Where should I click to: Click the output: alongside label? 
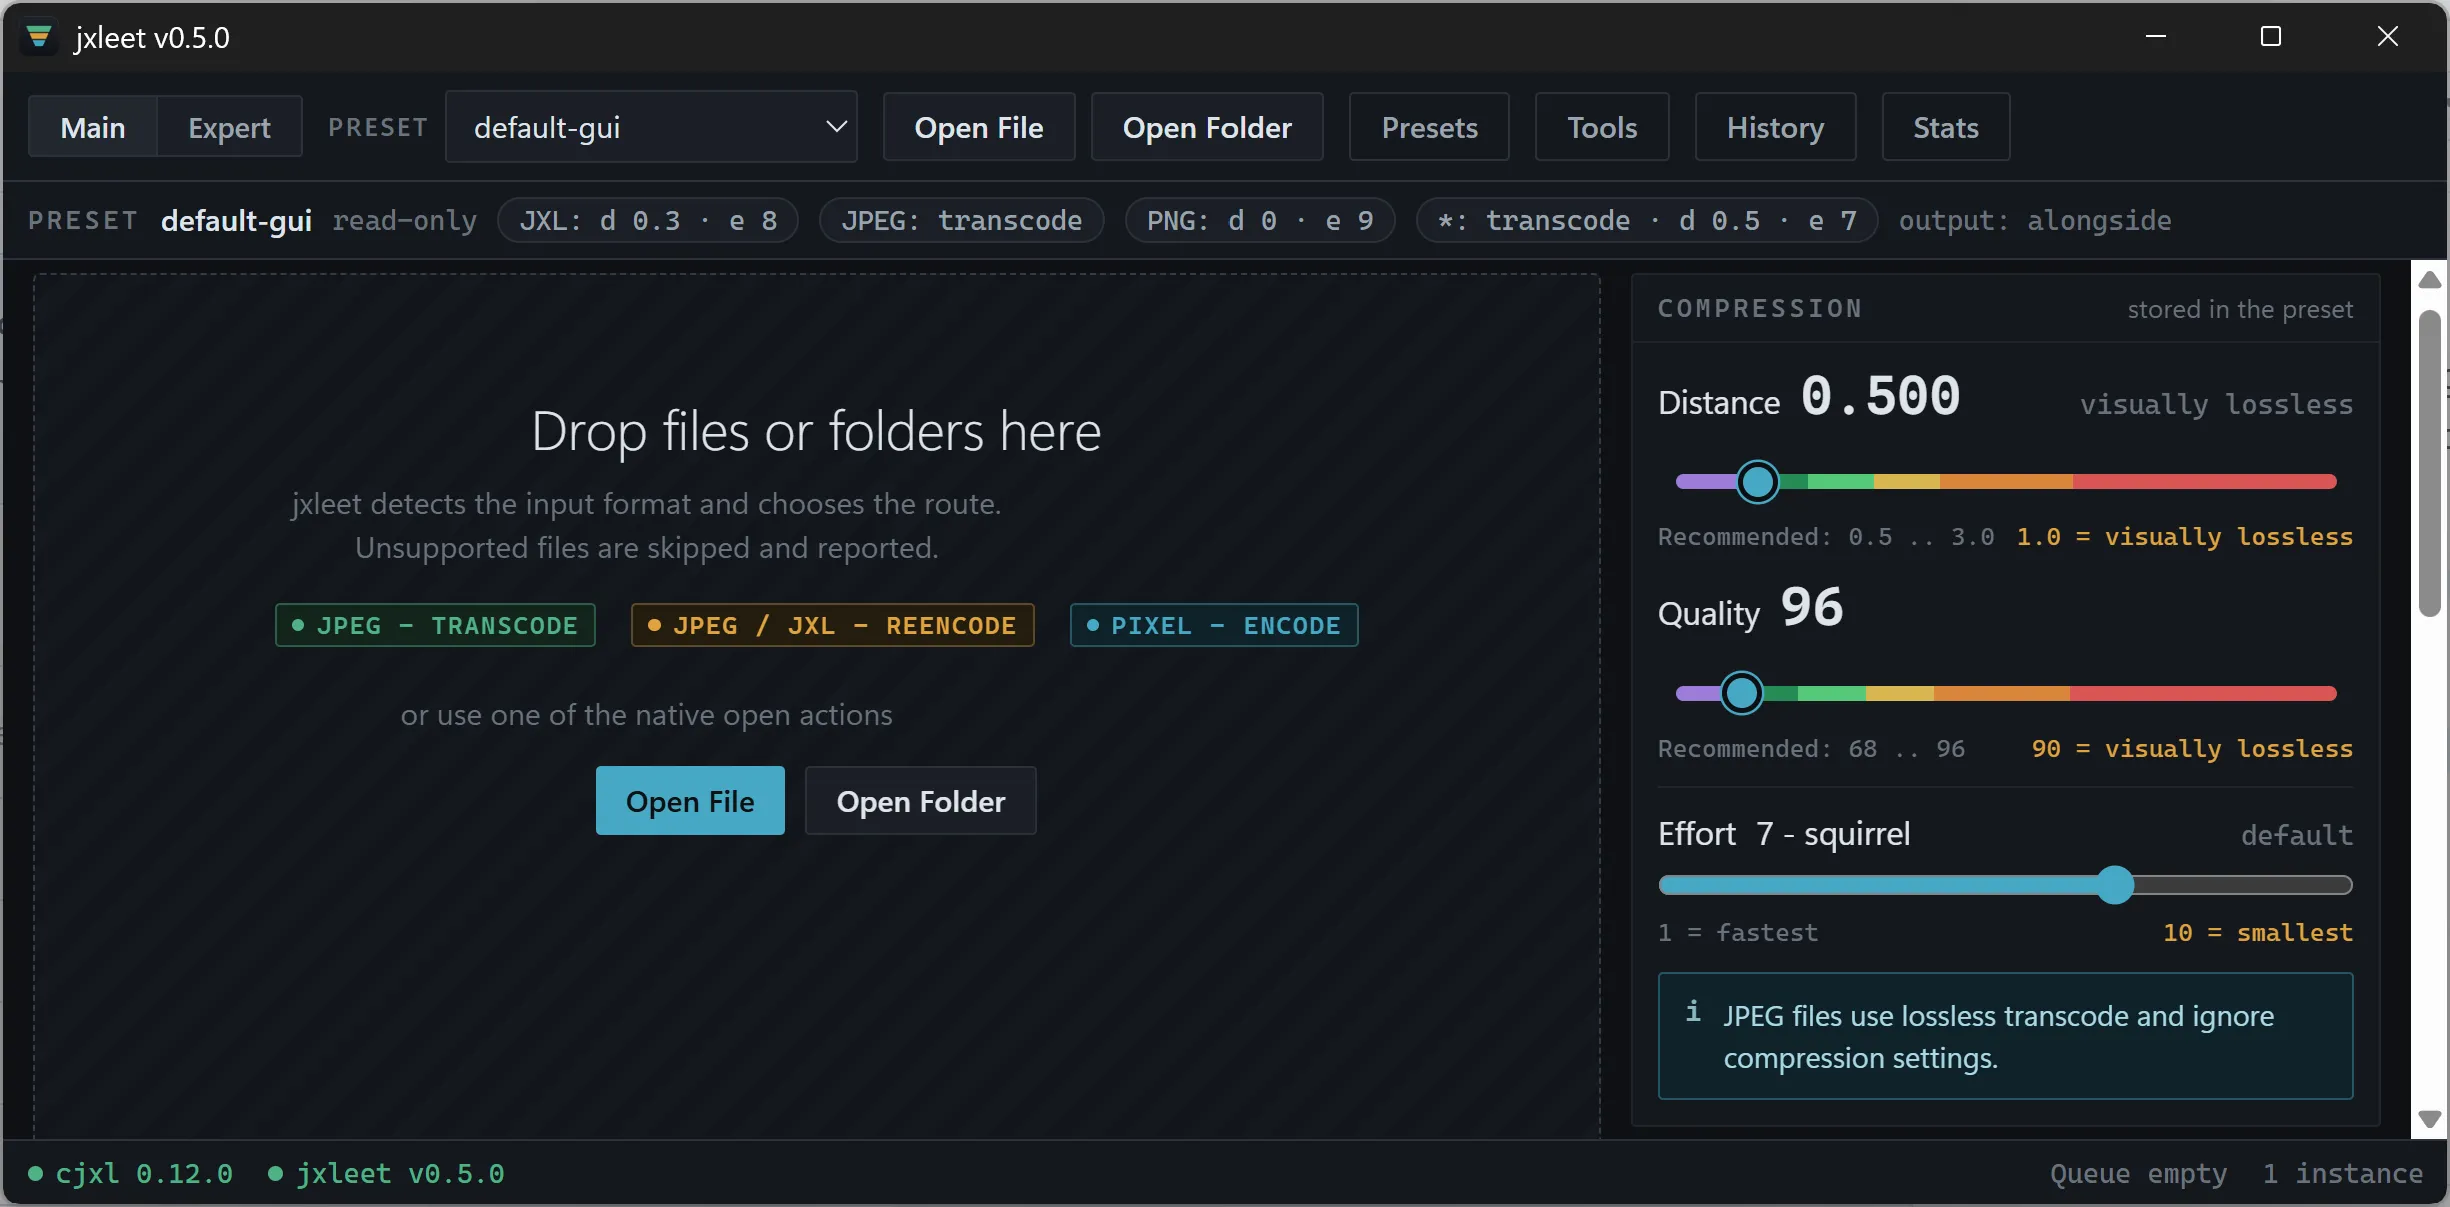[2035, 220]
